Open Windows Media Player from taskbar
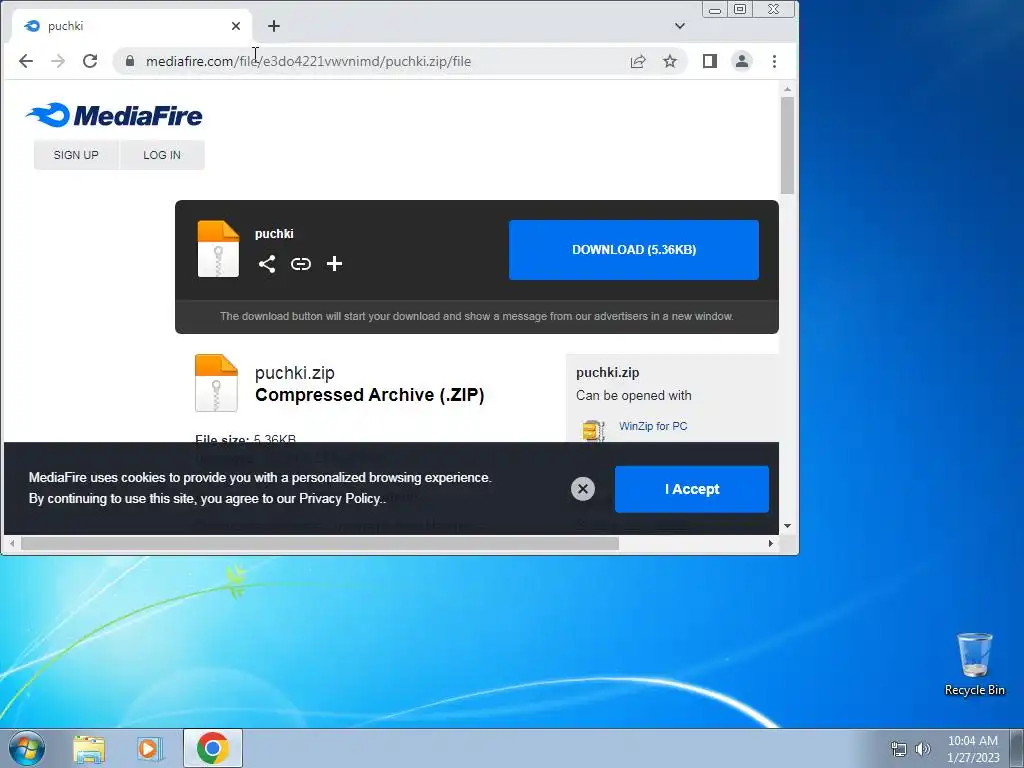This screenshot has width=1024, height=768. point(150,748)
